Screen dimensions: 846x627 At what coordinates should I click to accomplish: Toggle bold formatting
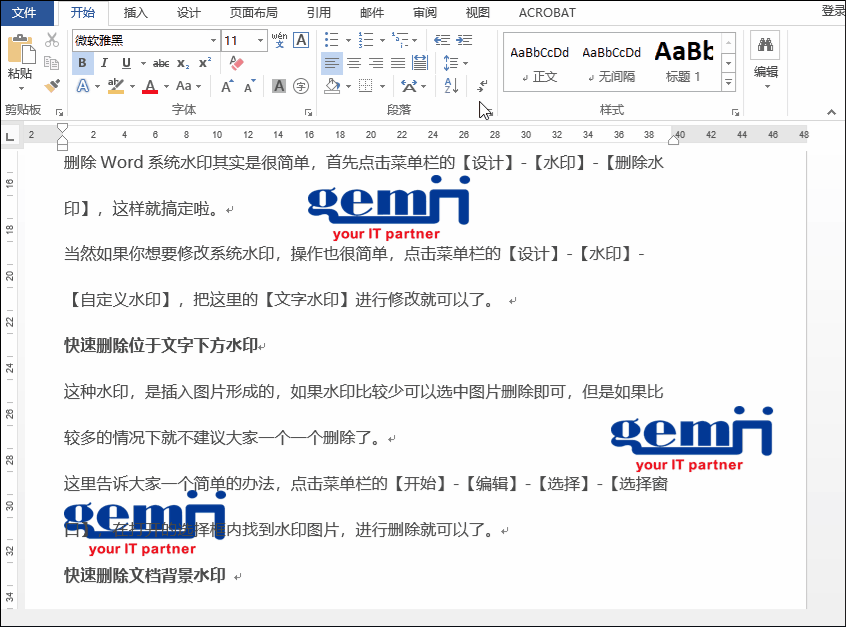tap(81, 62)
